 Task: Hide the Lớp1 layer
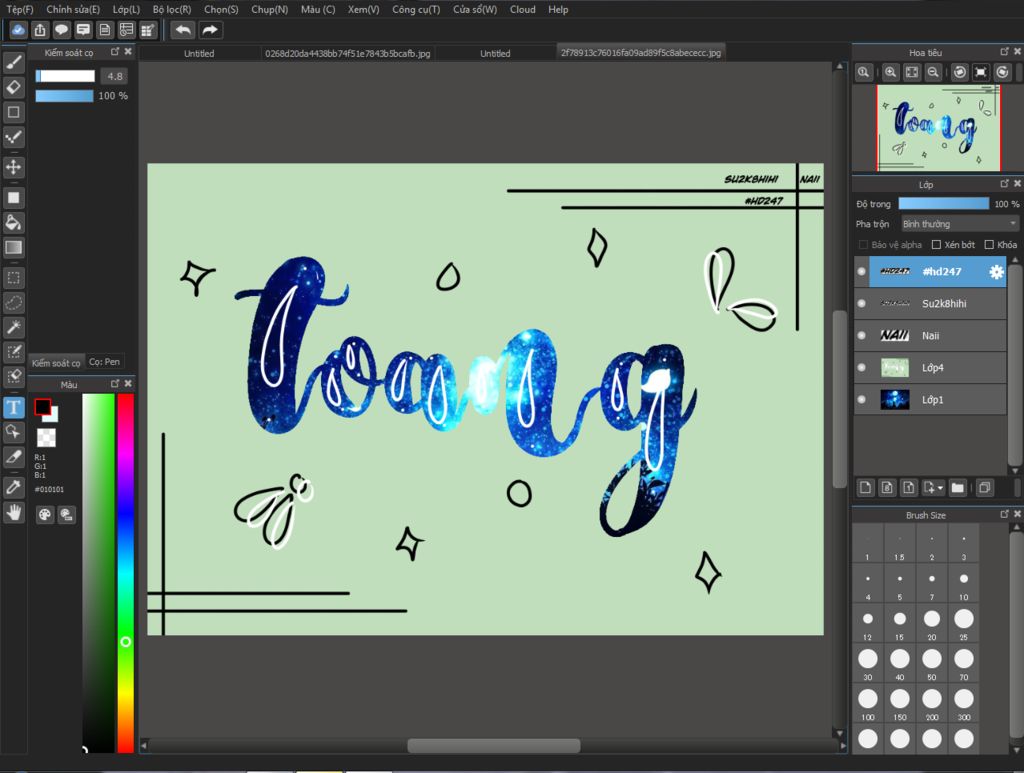point(861,400)
